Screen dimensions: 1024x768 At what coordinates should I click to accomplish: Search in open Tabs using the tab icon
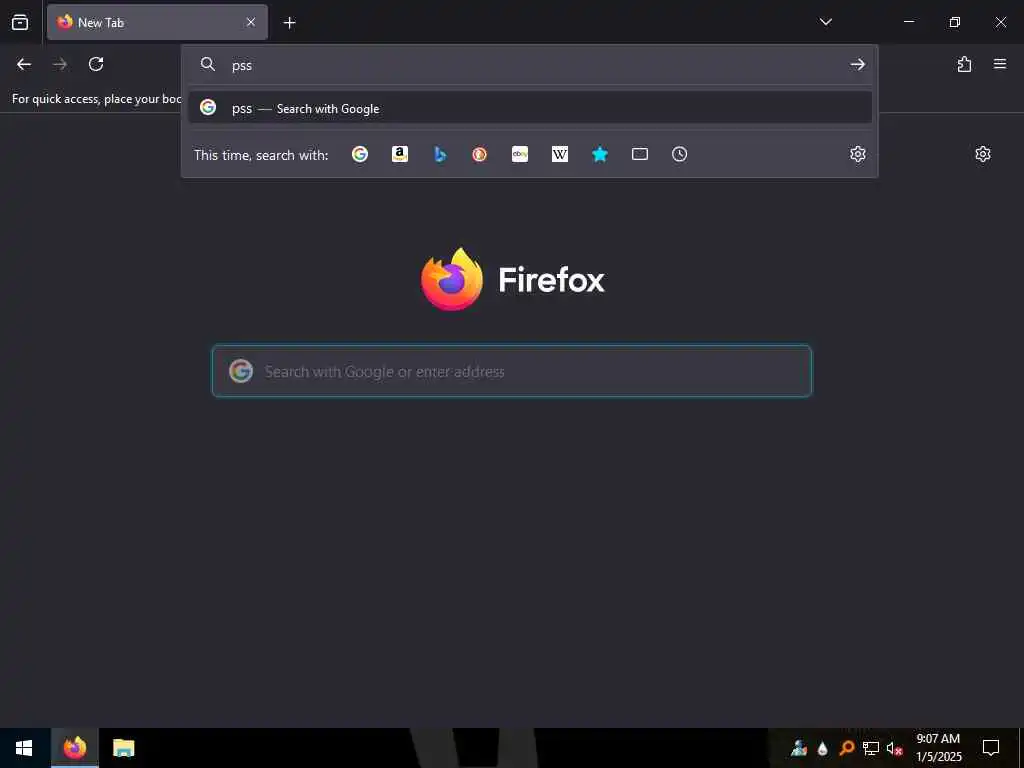point(640,154)
